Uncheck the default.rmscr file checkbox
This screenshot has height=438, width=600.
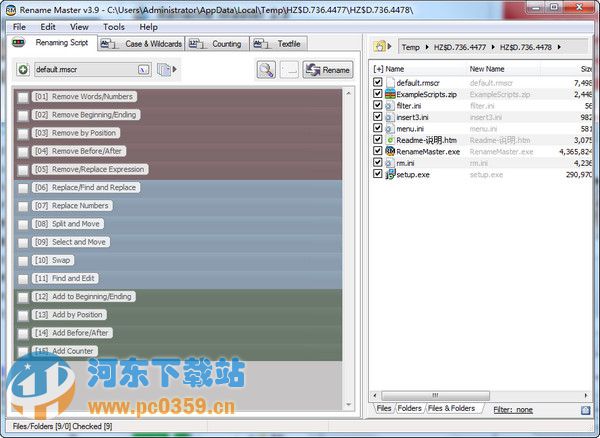(378, 82)
